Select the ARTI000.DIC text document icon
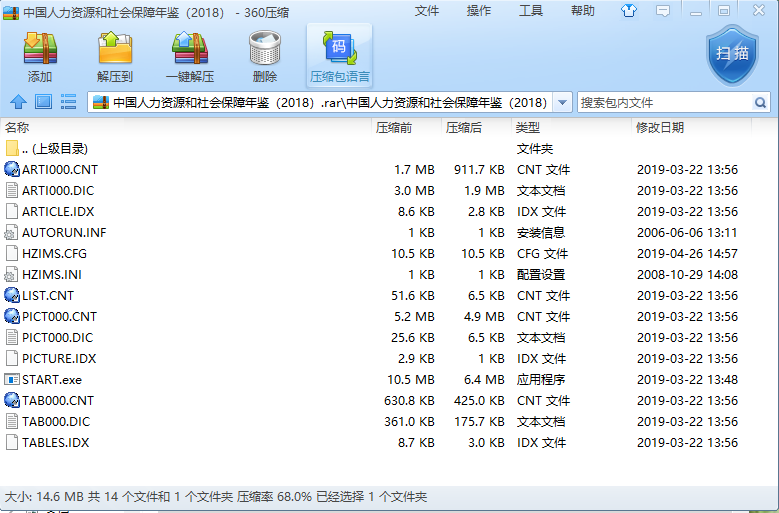 tap(12, 190)
